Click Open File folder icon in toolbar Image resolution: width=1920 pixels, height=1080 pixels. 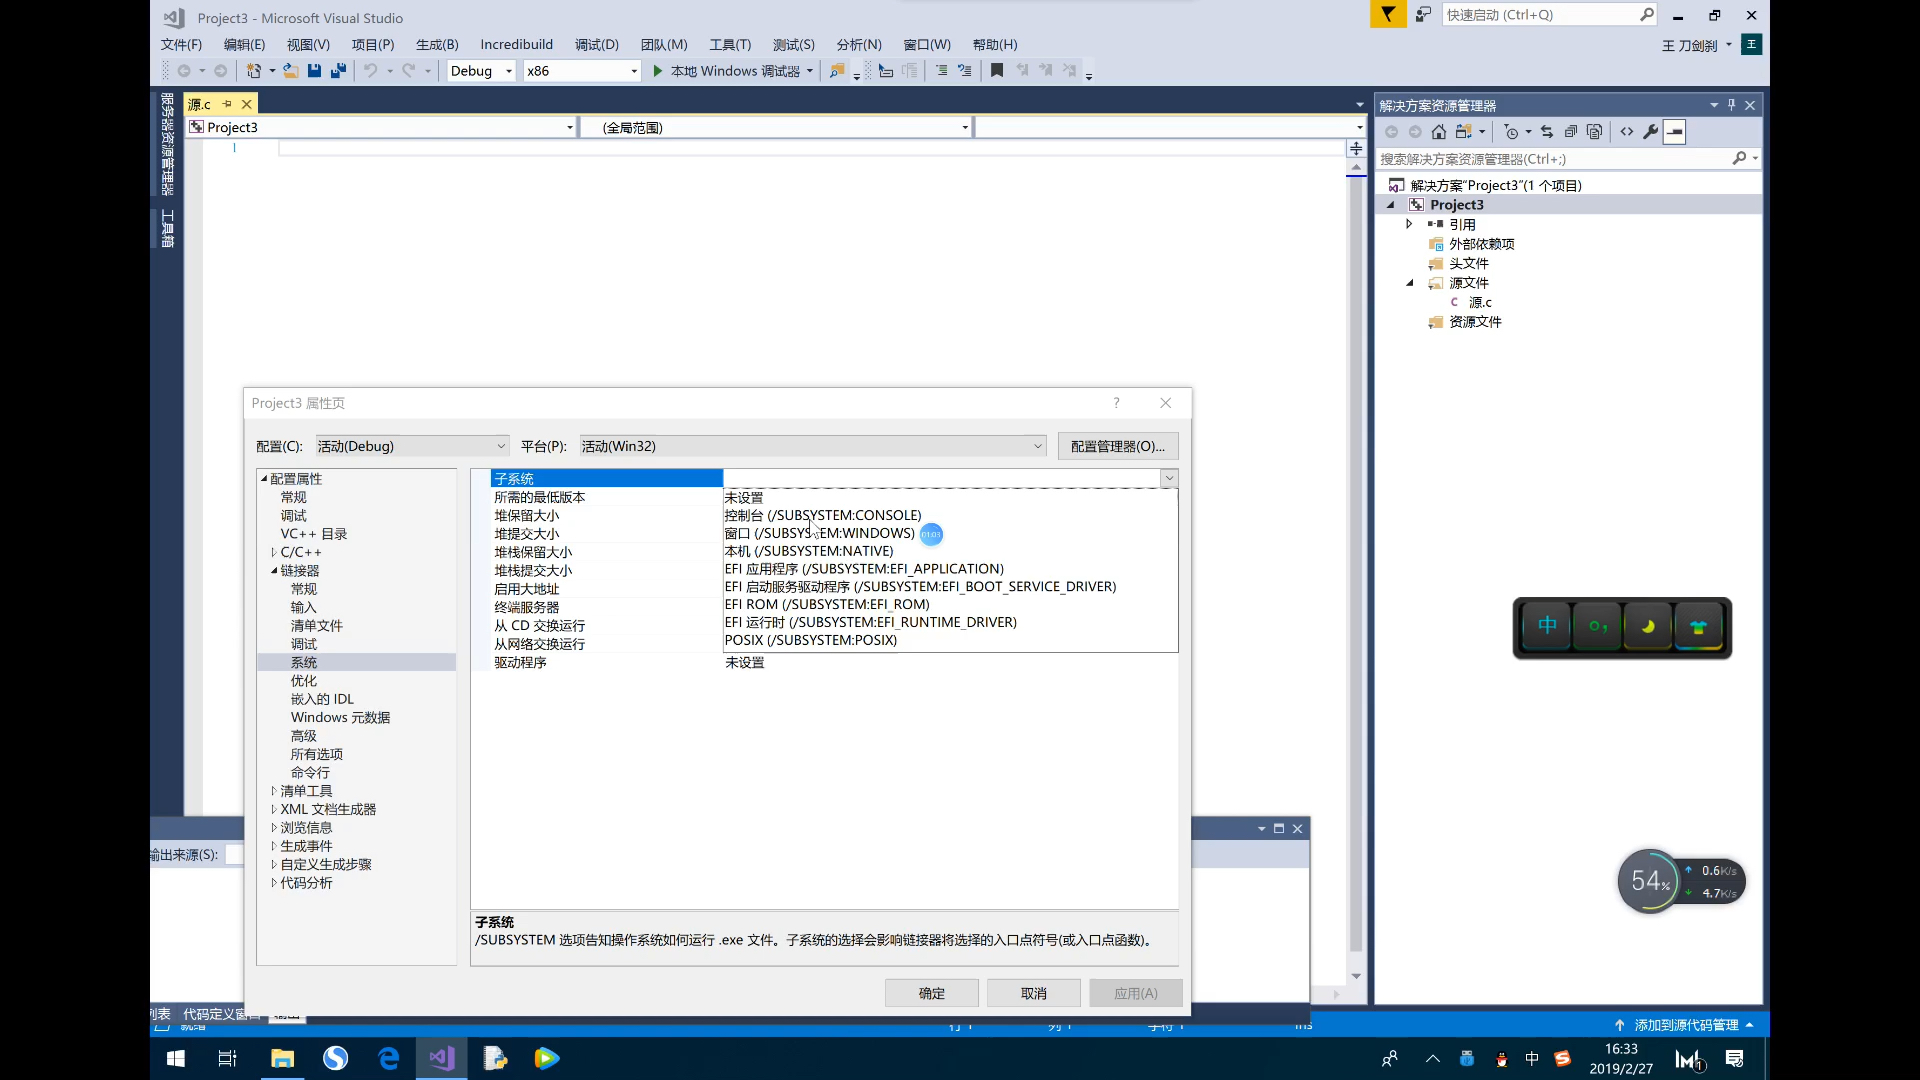[290, 71]
